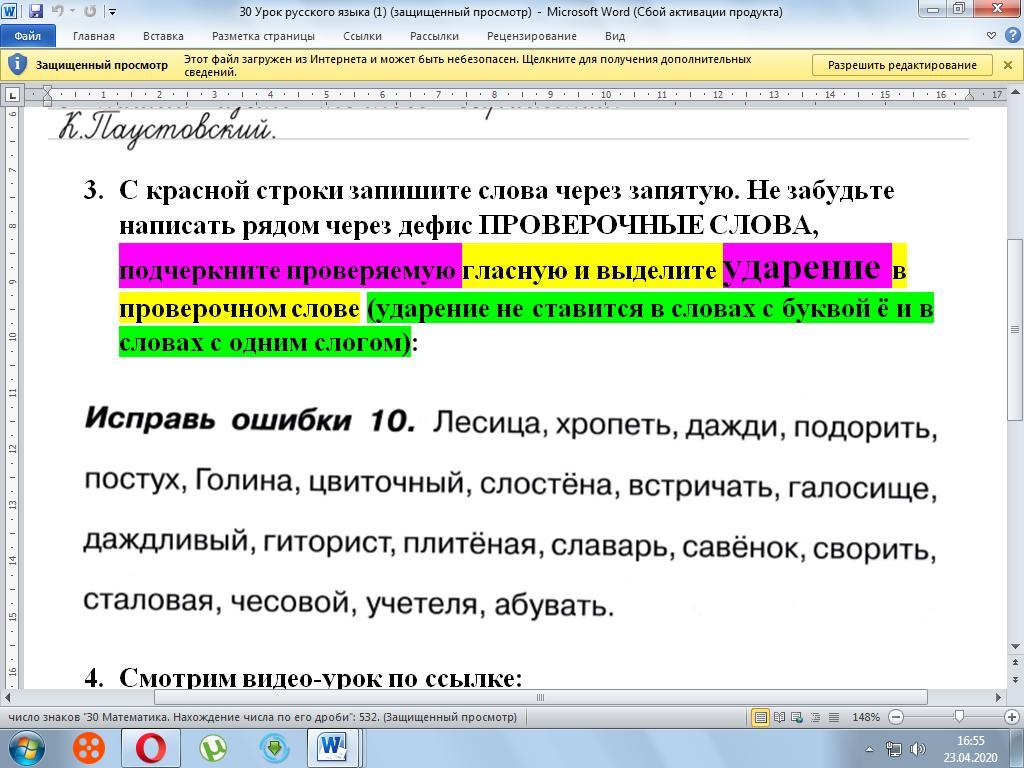Click the word абувать in exercise
Image resolution: width=1024 pixels, height=768 pixels.
(x=551, y=606)
